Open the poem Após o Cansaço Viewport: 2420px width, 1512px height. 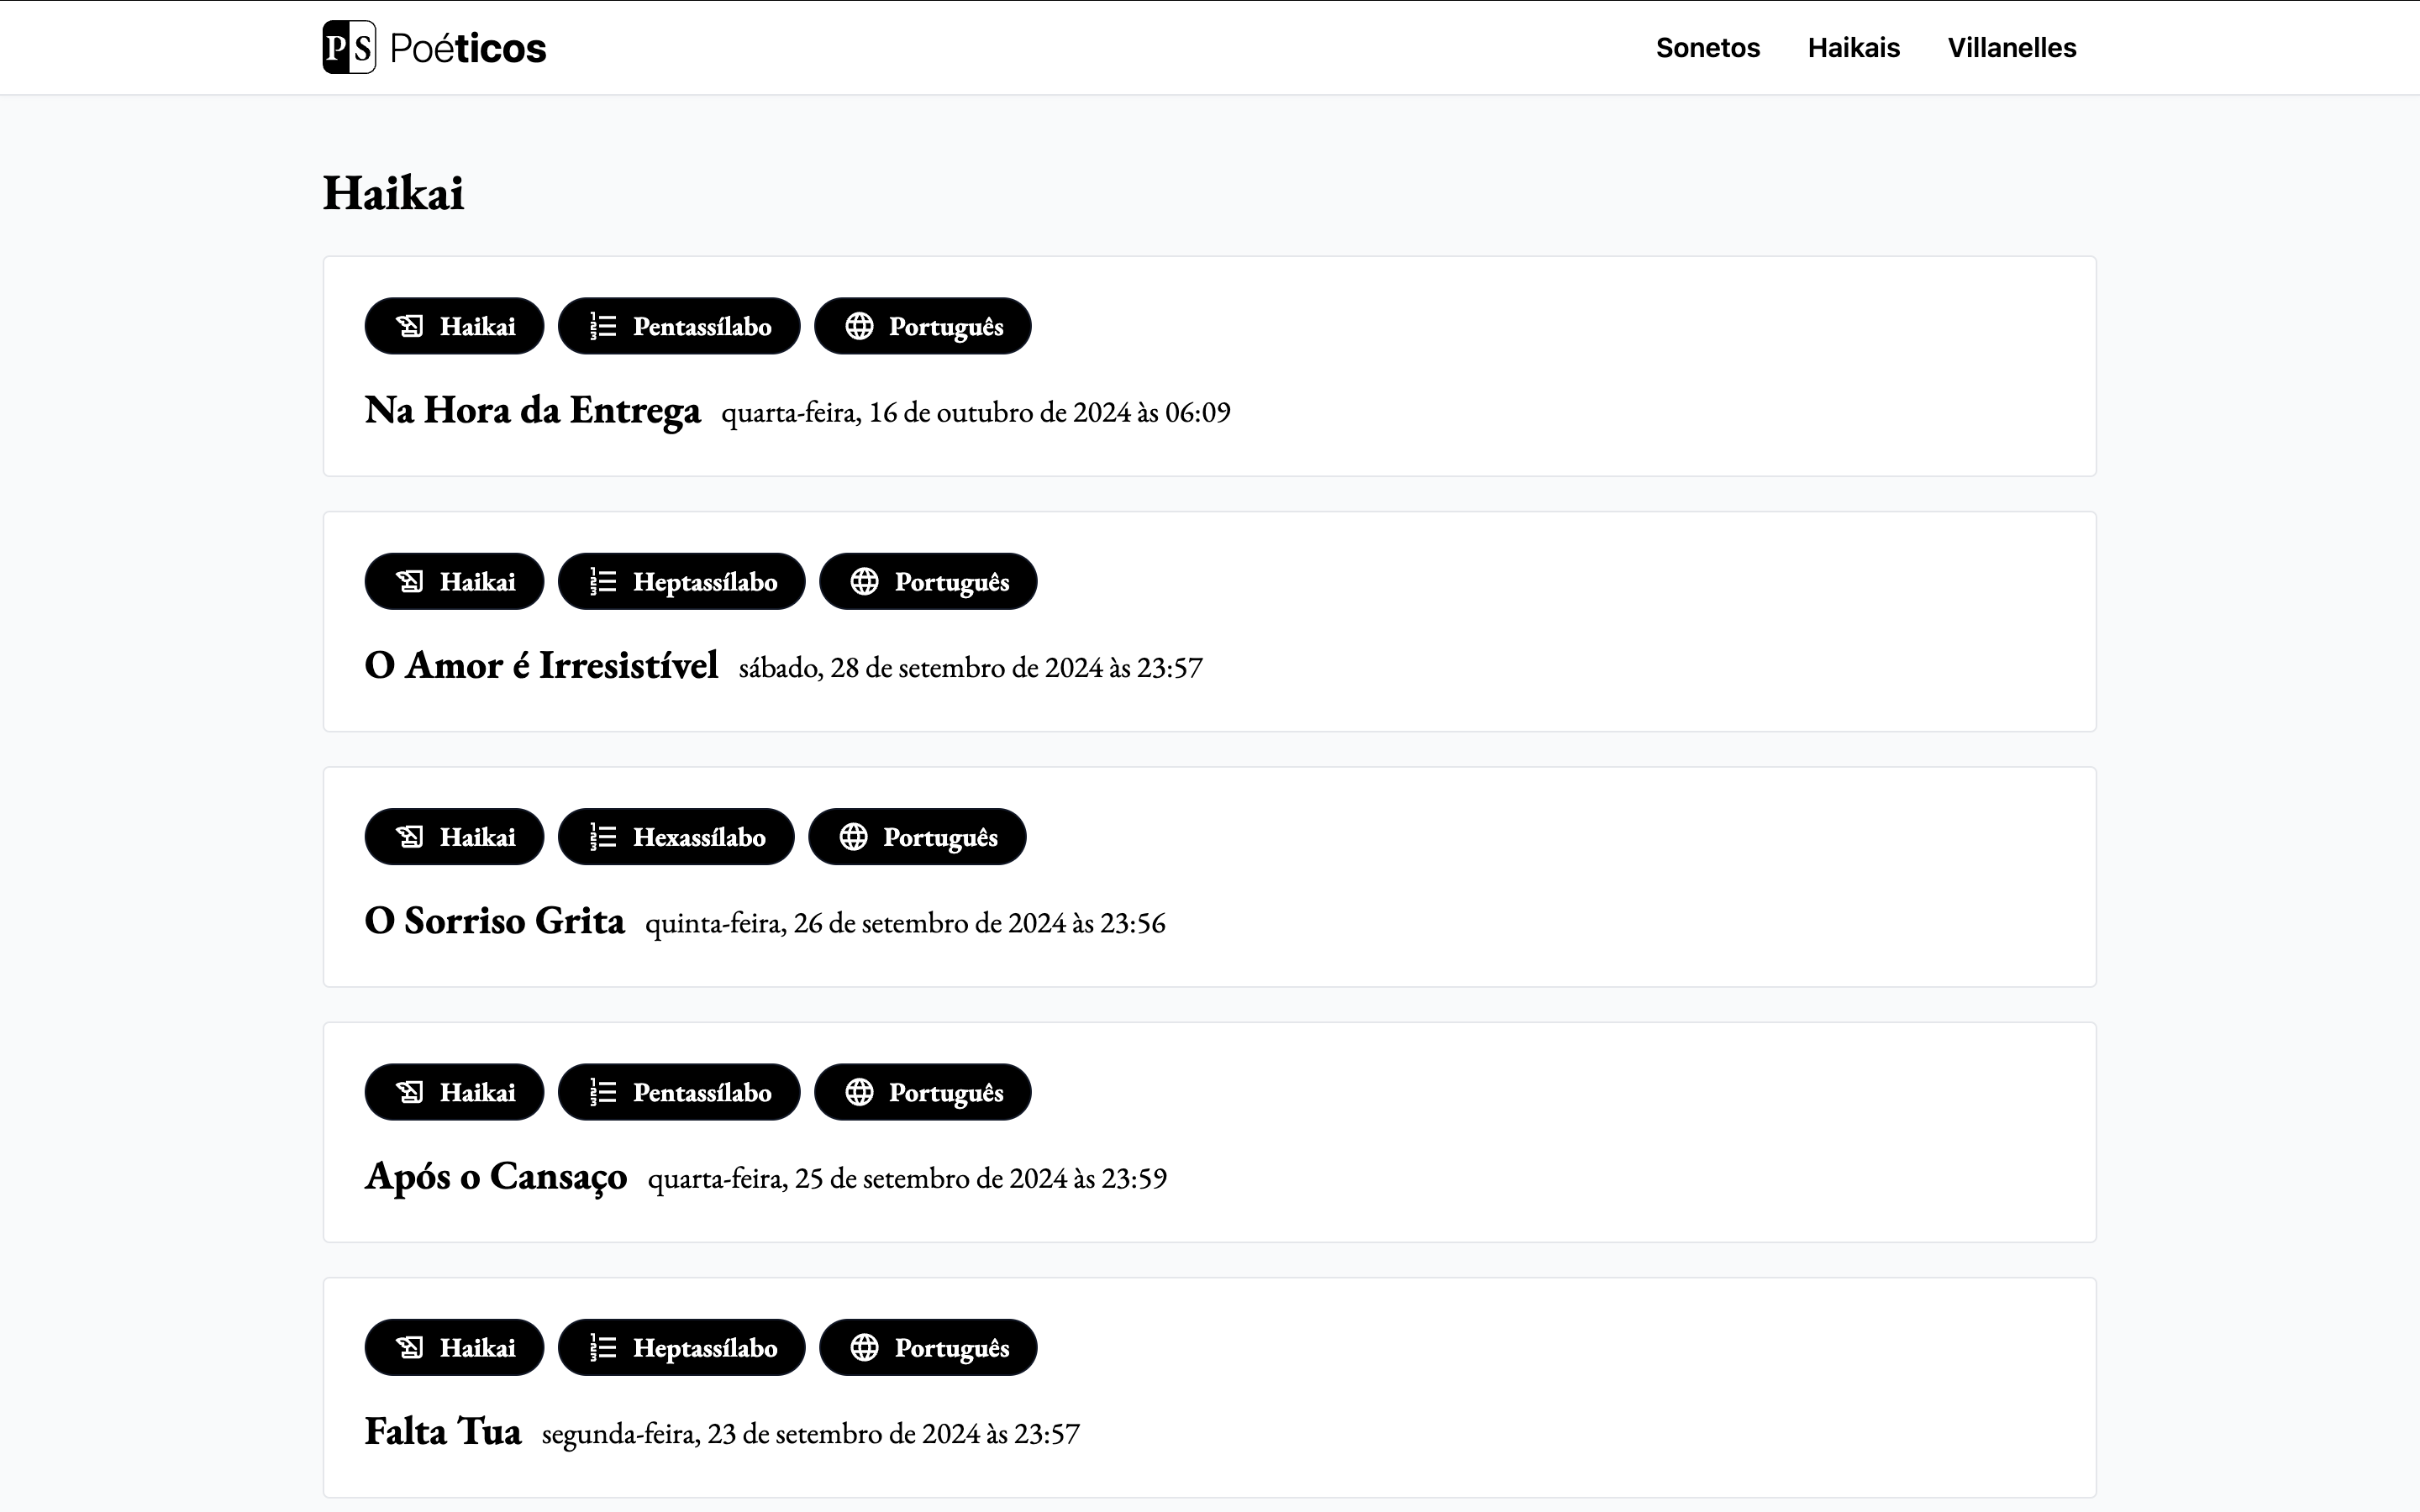pyautogui.click(x=496, y=1177)
